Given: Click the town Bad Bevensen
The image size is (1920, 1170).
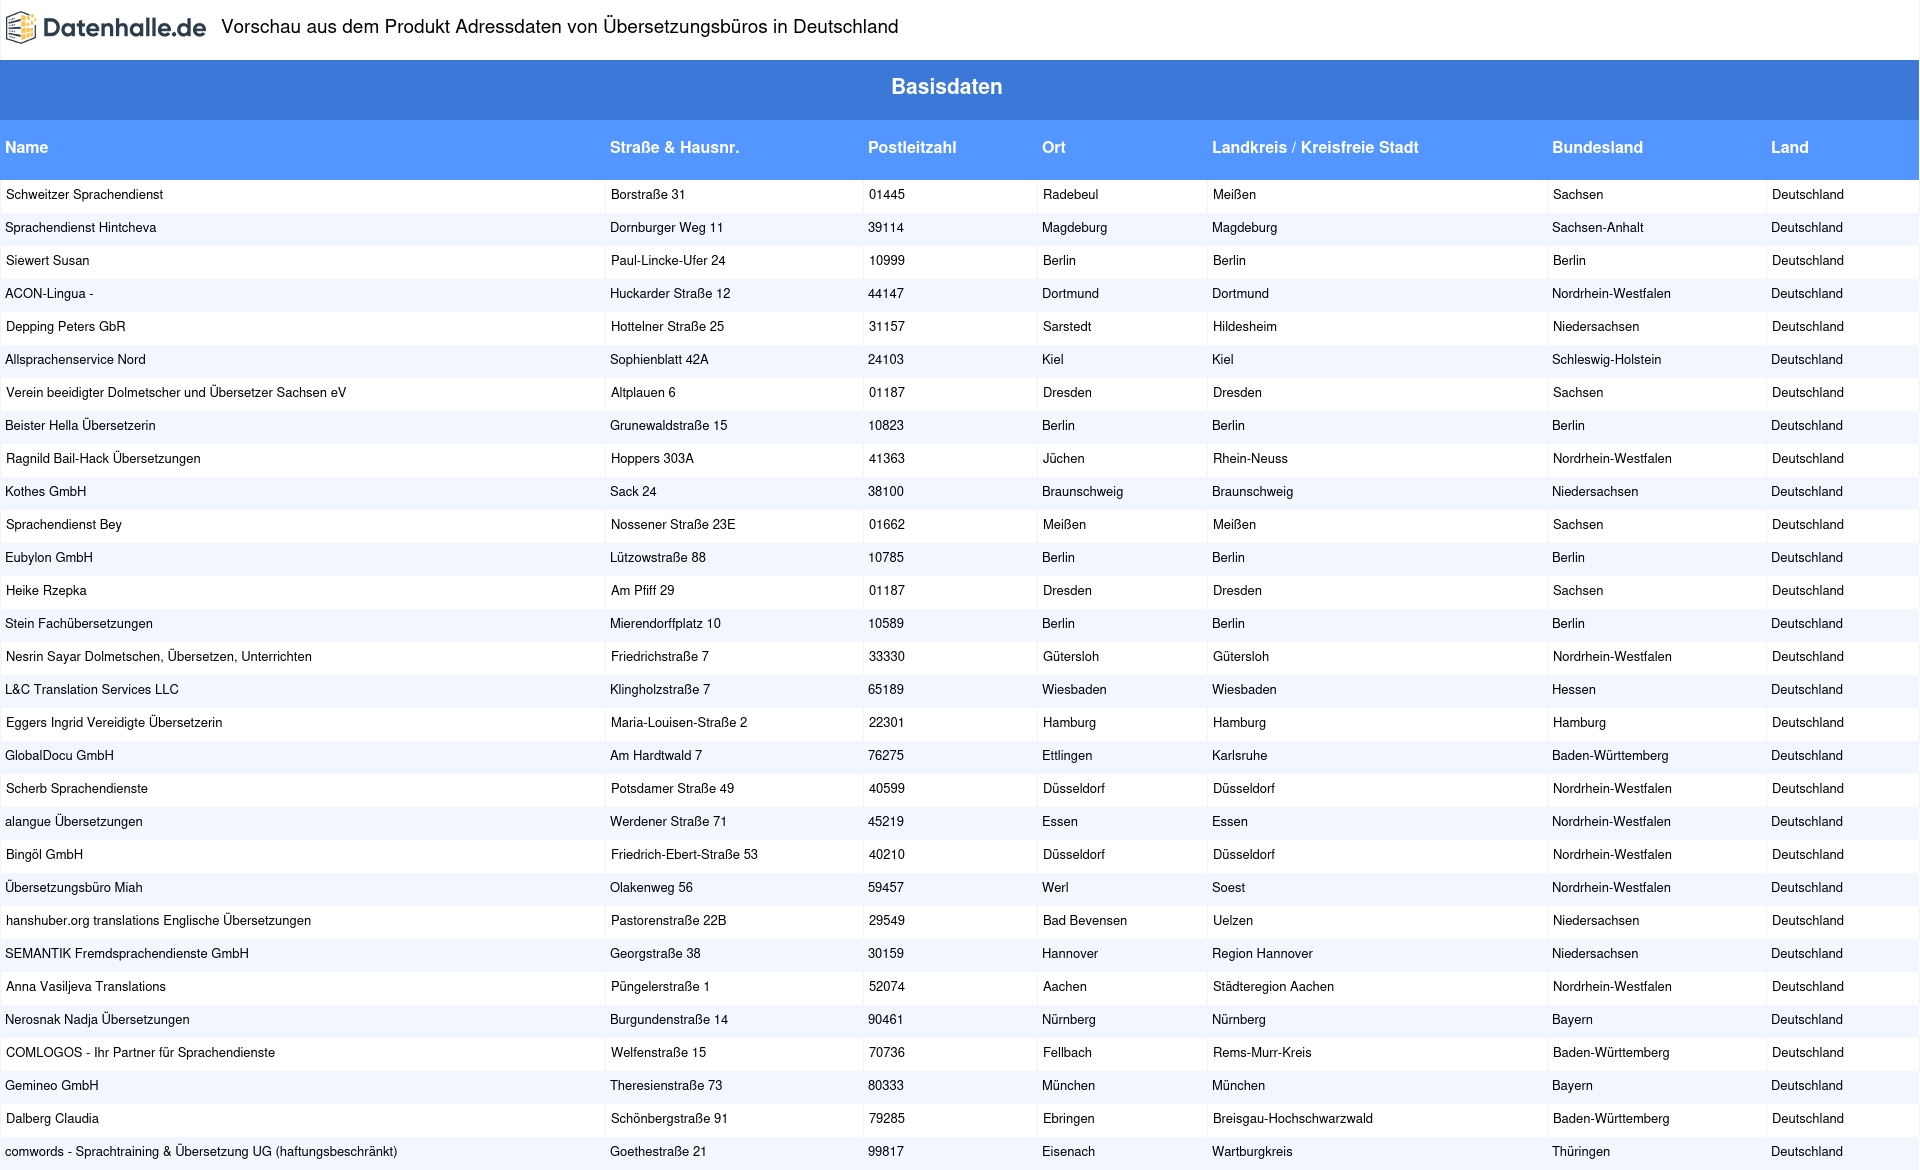Looking at the screenshot, I should (1085, 921).
